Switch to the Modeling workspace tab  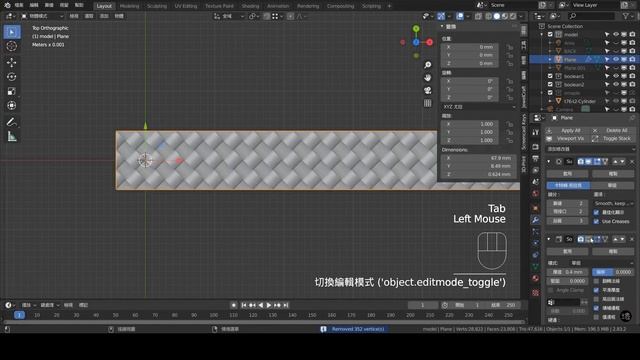click(129, 6)
